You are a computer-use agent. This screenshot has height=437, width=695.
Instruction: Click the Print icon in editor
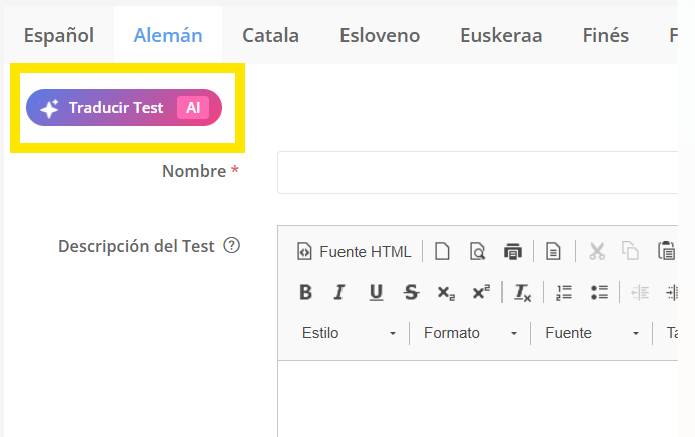(513, 252)
